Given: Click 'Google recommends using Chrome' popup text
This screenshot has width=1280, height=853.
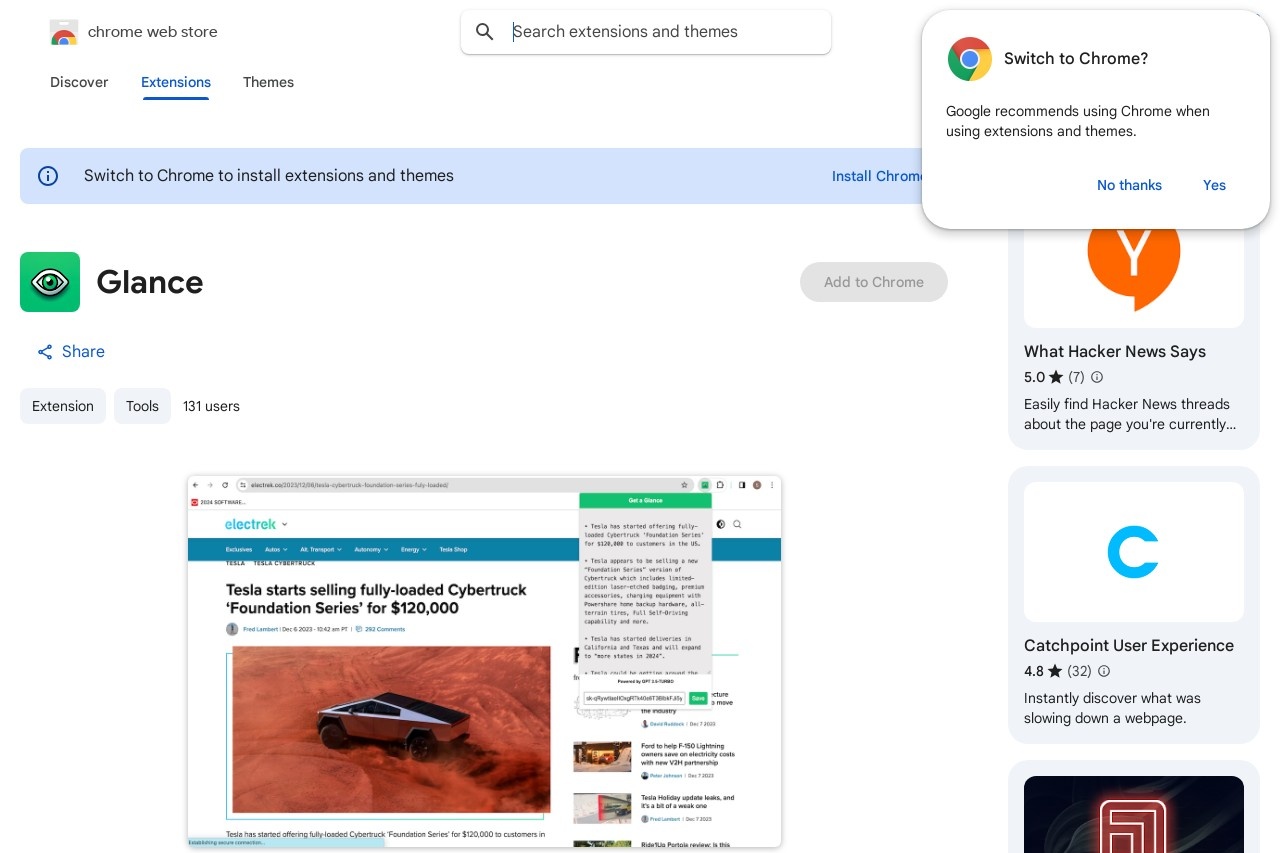Looking at the screenshot, I should 1078,121.
